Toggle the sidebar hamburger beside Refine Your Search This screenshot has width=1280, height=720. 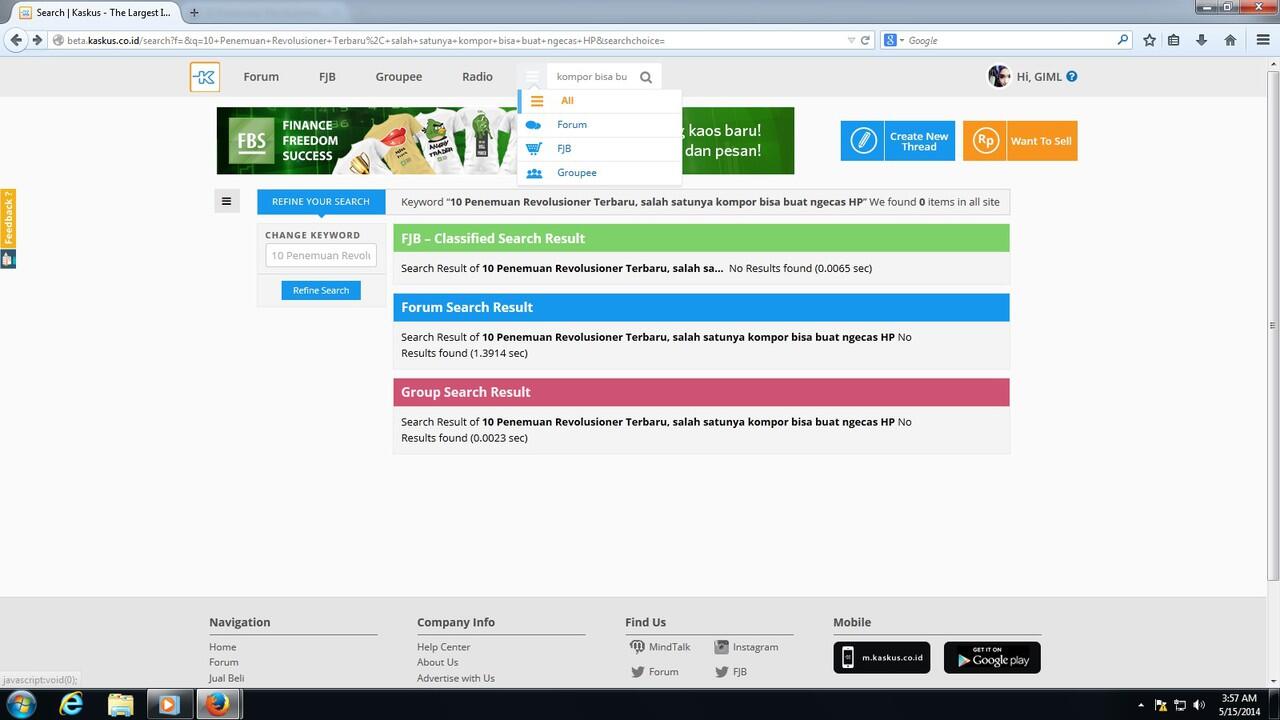pos(226,201)
